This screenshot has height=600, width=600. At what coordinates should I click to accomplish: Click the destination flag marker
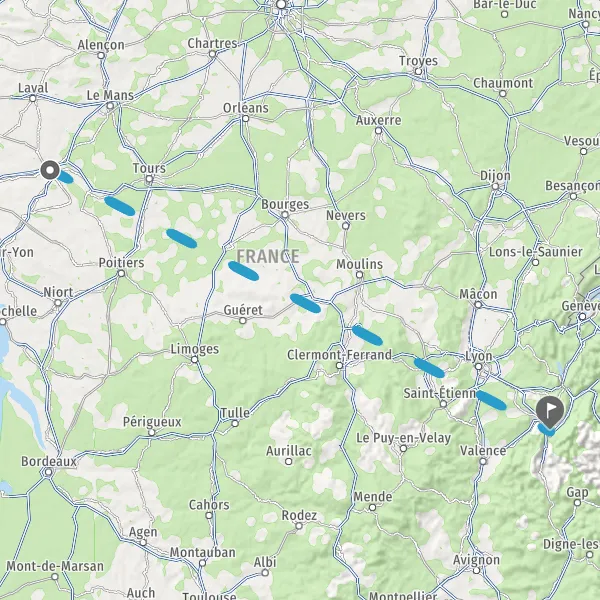tap(549, 412)
